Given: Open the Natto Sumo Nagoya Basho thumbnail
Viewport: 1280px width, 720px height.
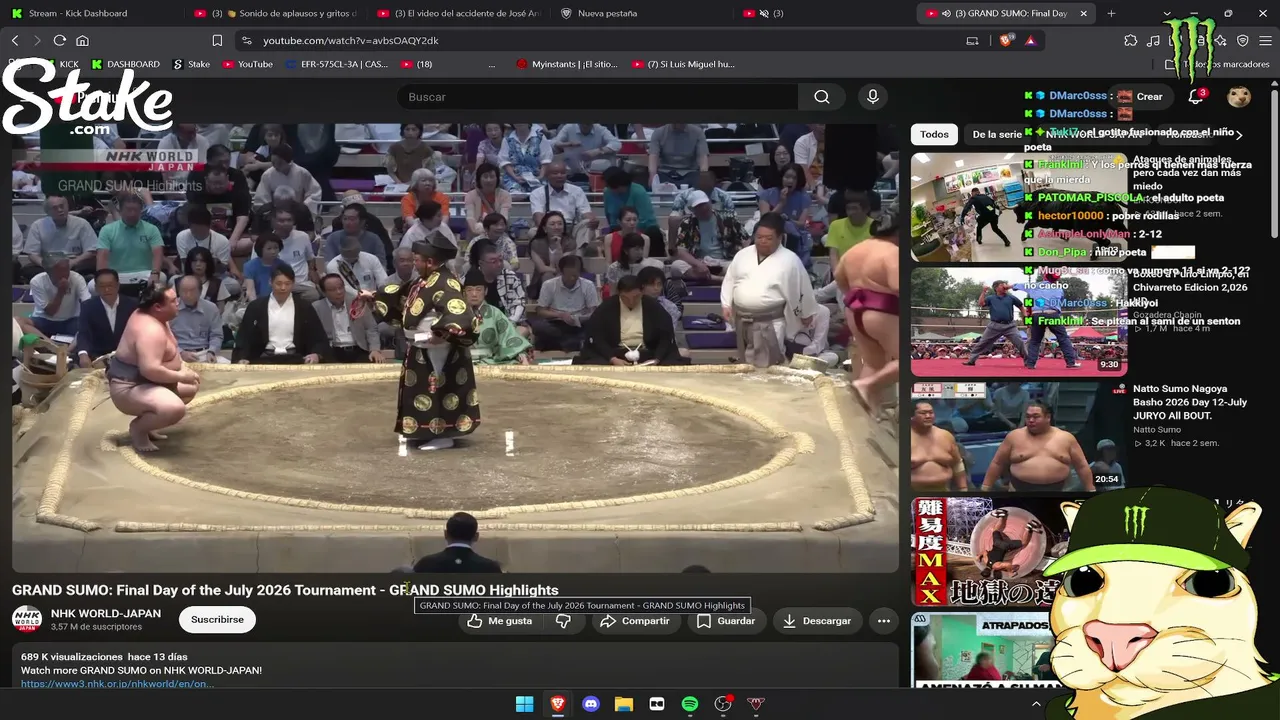Looking at the screenshot, I should [1019, 436].
